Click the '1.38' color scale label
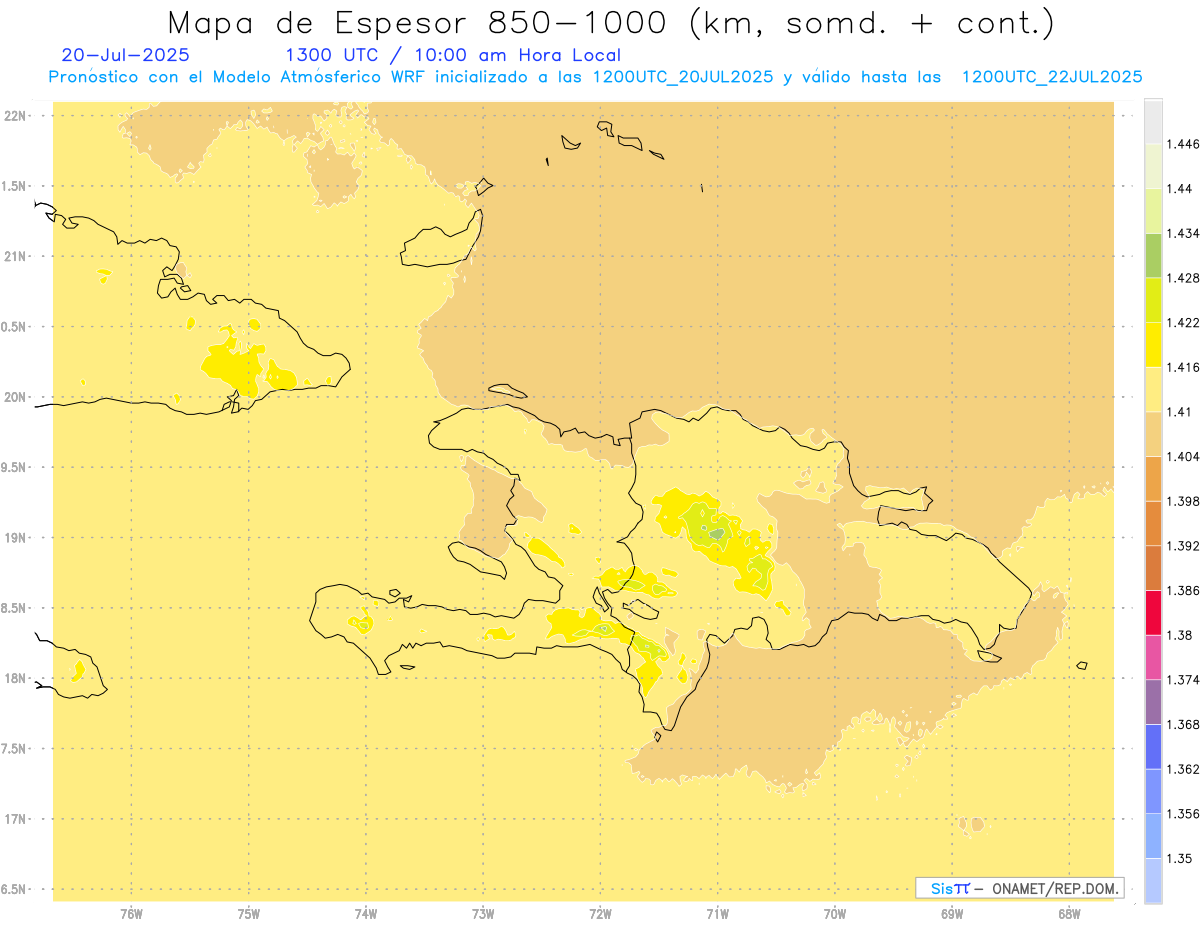Viewport: 1200px width, 927px height. [x=1181, y=635]
